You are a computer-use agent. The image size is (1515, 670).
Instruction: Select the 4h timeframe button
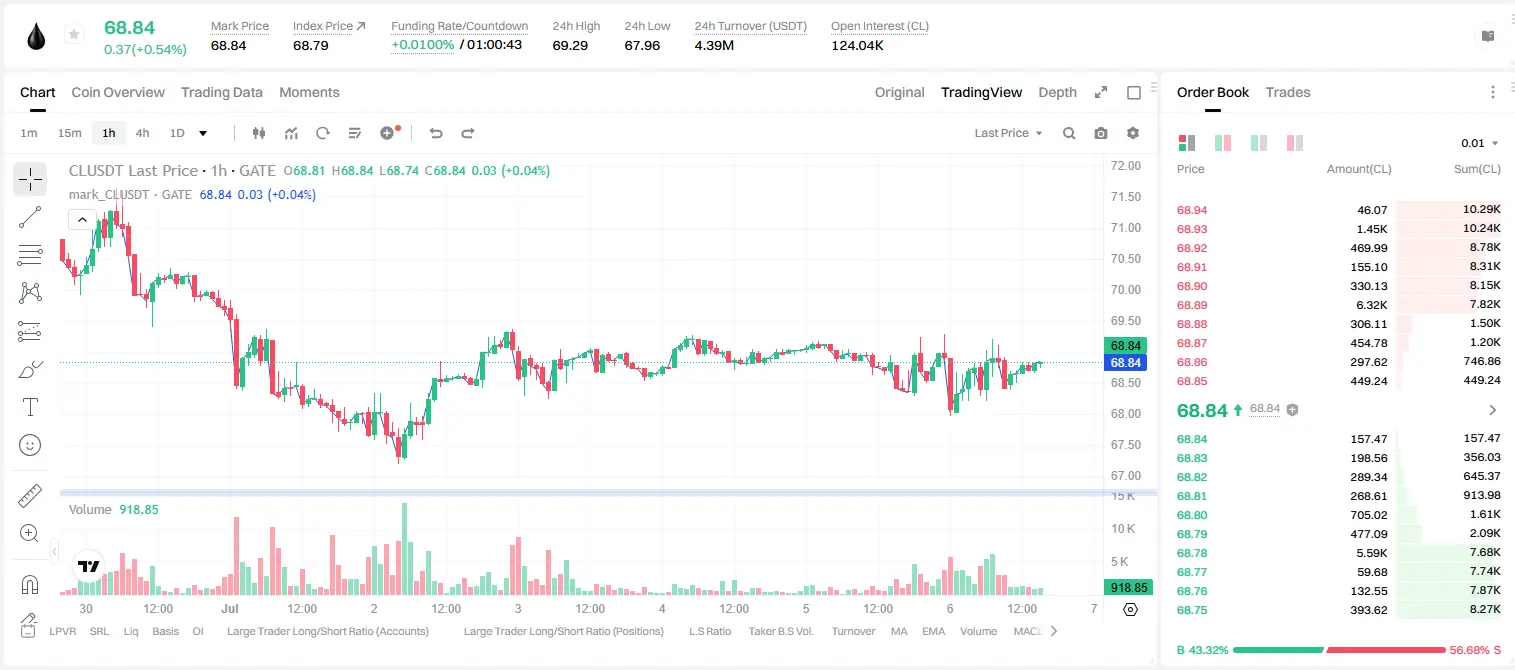tap(143, 133)
